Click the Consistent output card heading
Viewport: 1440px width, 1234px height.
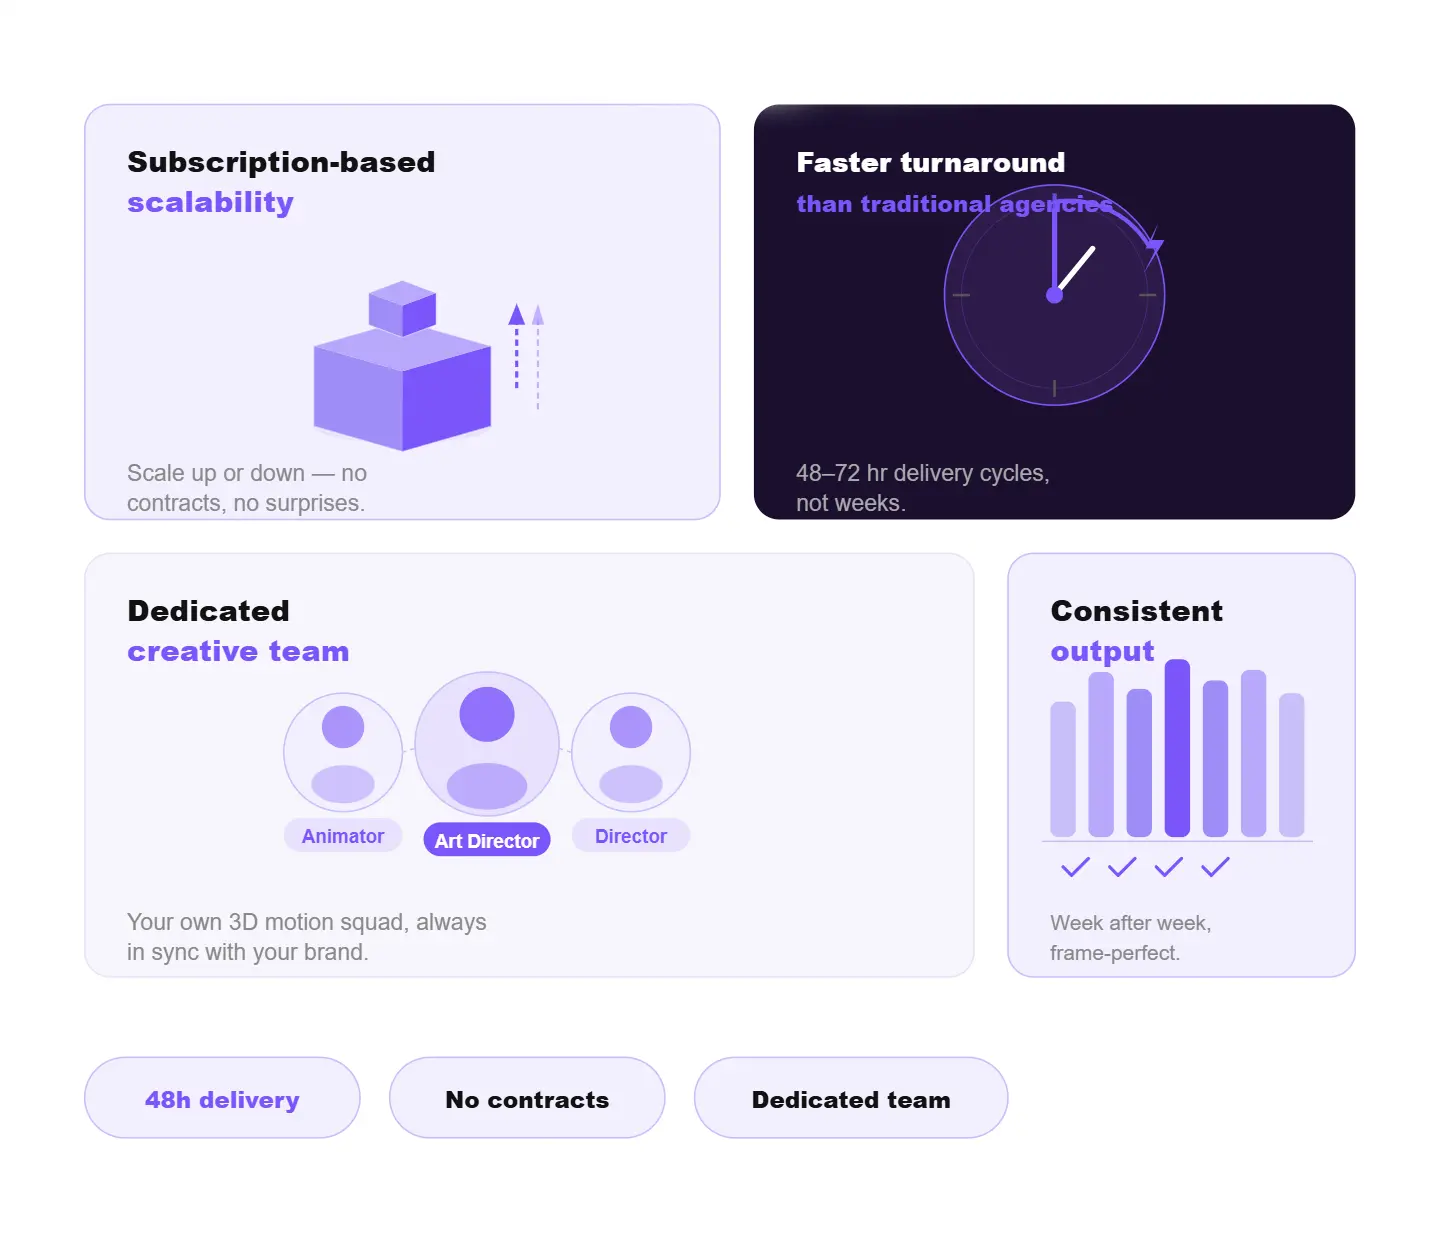pos(1136,630)
